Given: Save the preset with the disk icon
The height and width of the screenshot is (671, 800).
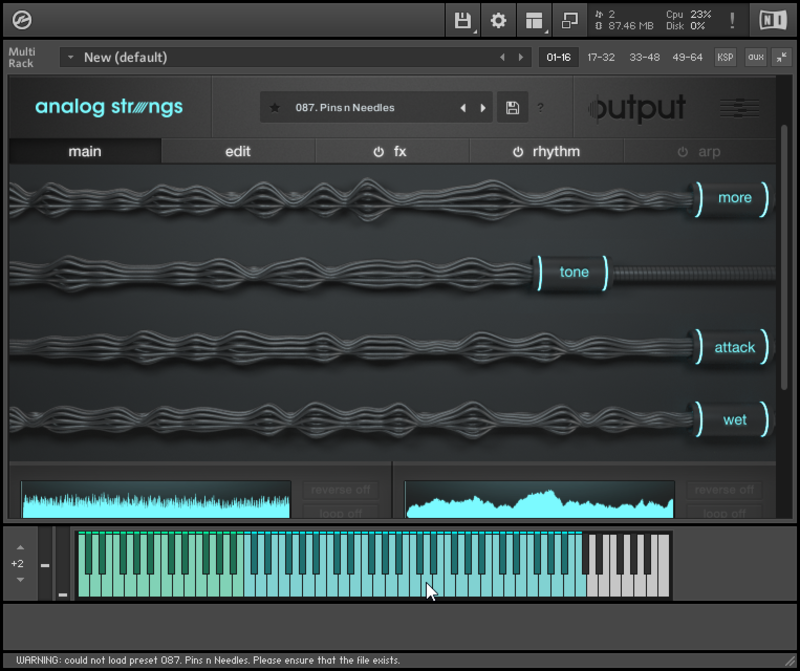Looking at the screenshot, I should [512, 108].
